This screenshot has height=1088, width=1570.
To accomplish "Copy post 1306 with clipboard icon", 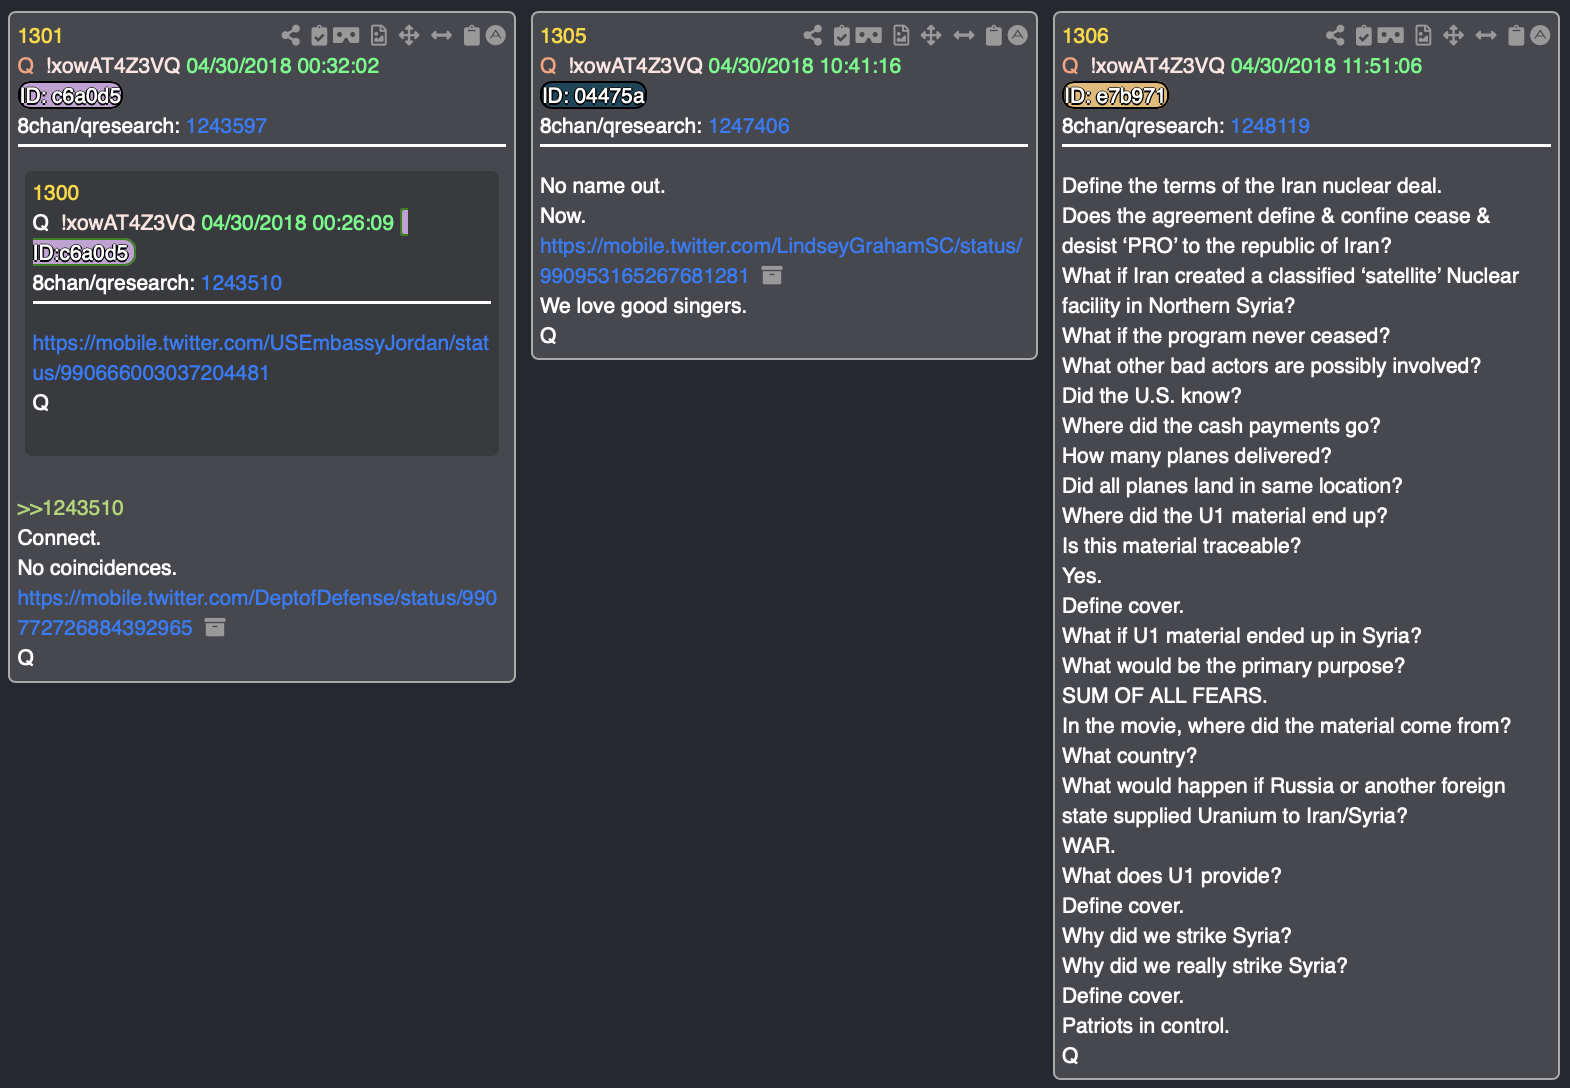I will [1517, 36].
